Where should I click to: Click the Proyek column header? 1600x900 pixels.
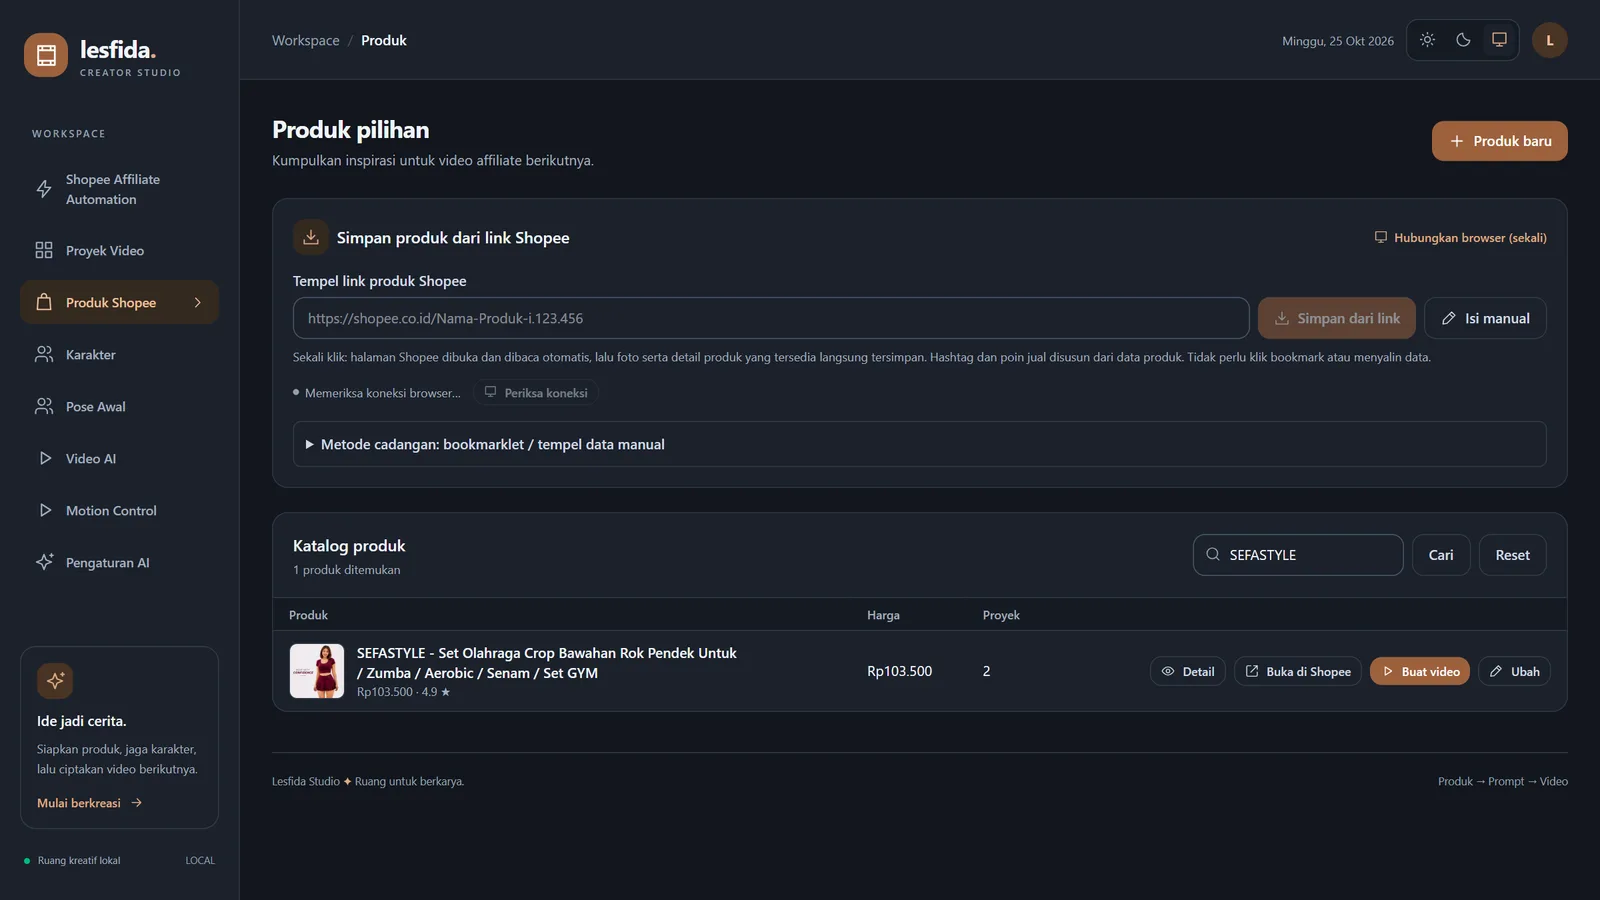1001,615
